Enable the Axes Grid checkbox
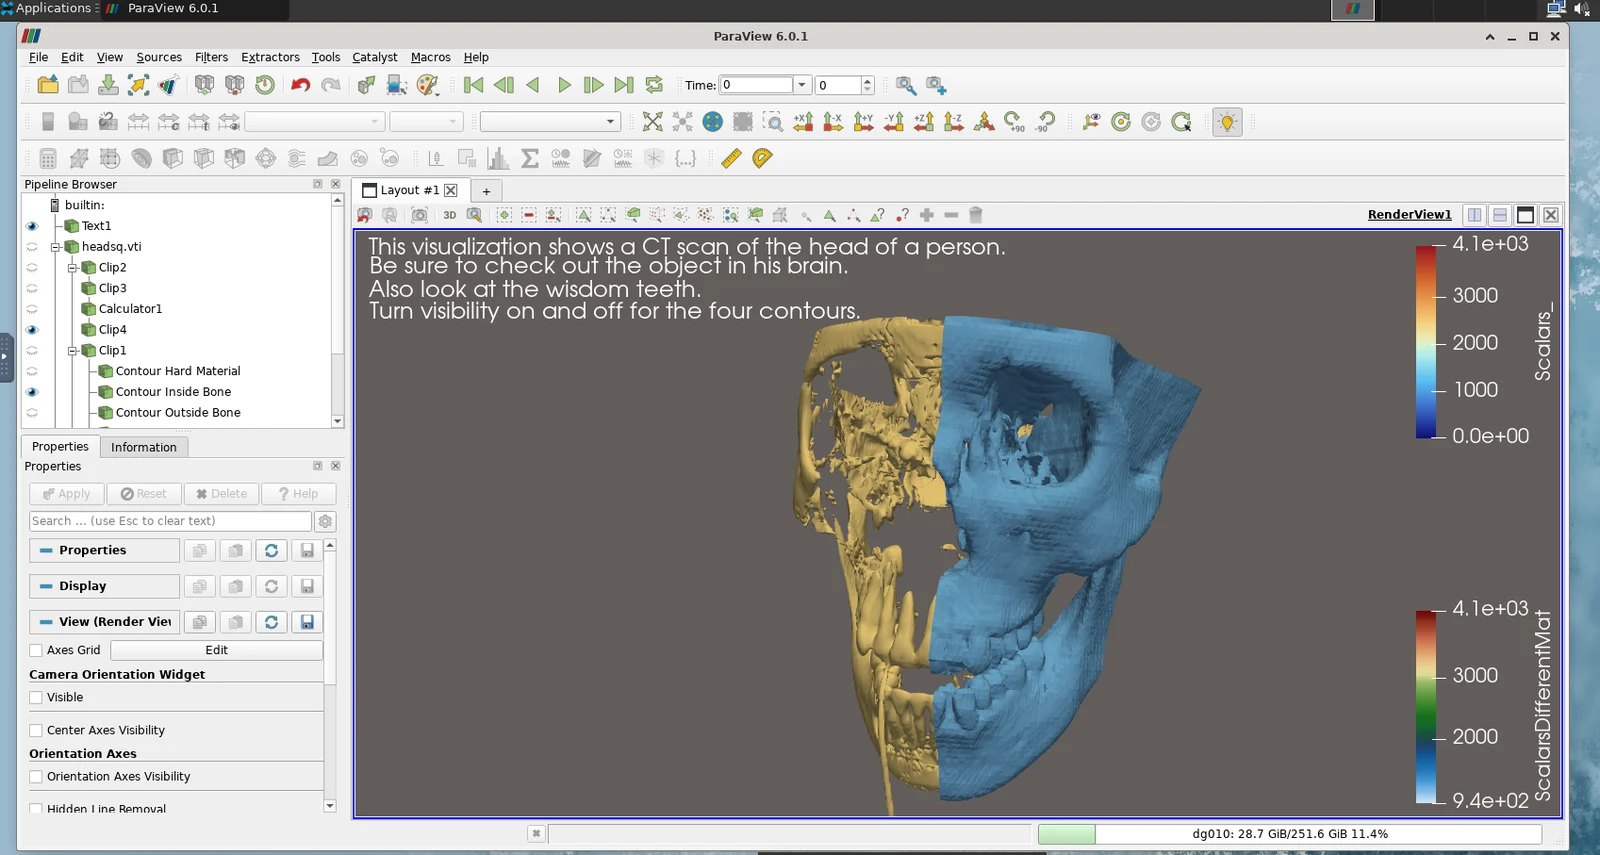Screen dimensions: 1600x855 pyautogui.click(x=36, y=650)
